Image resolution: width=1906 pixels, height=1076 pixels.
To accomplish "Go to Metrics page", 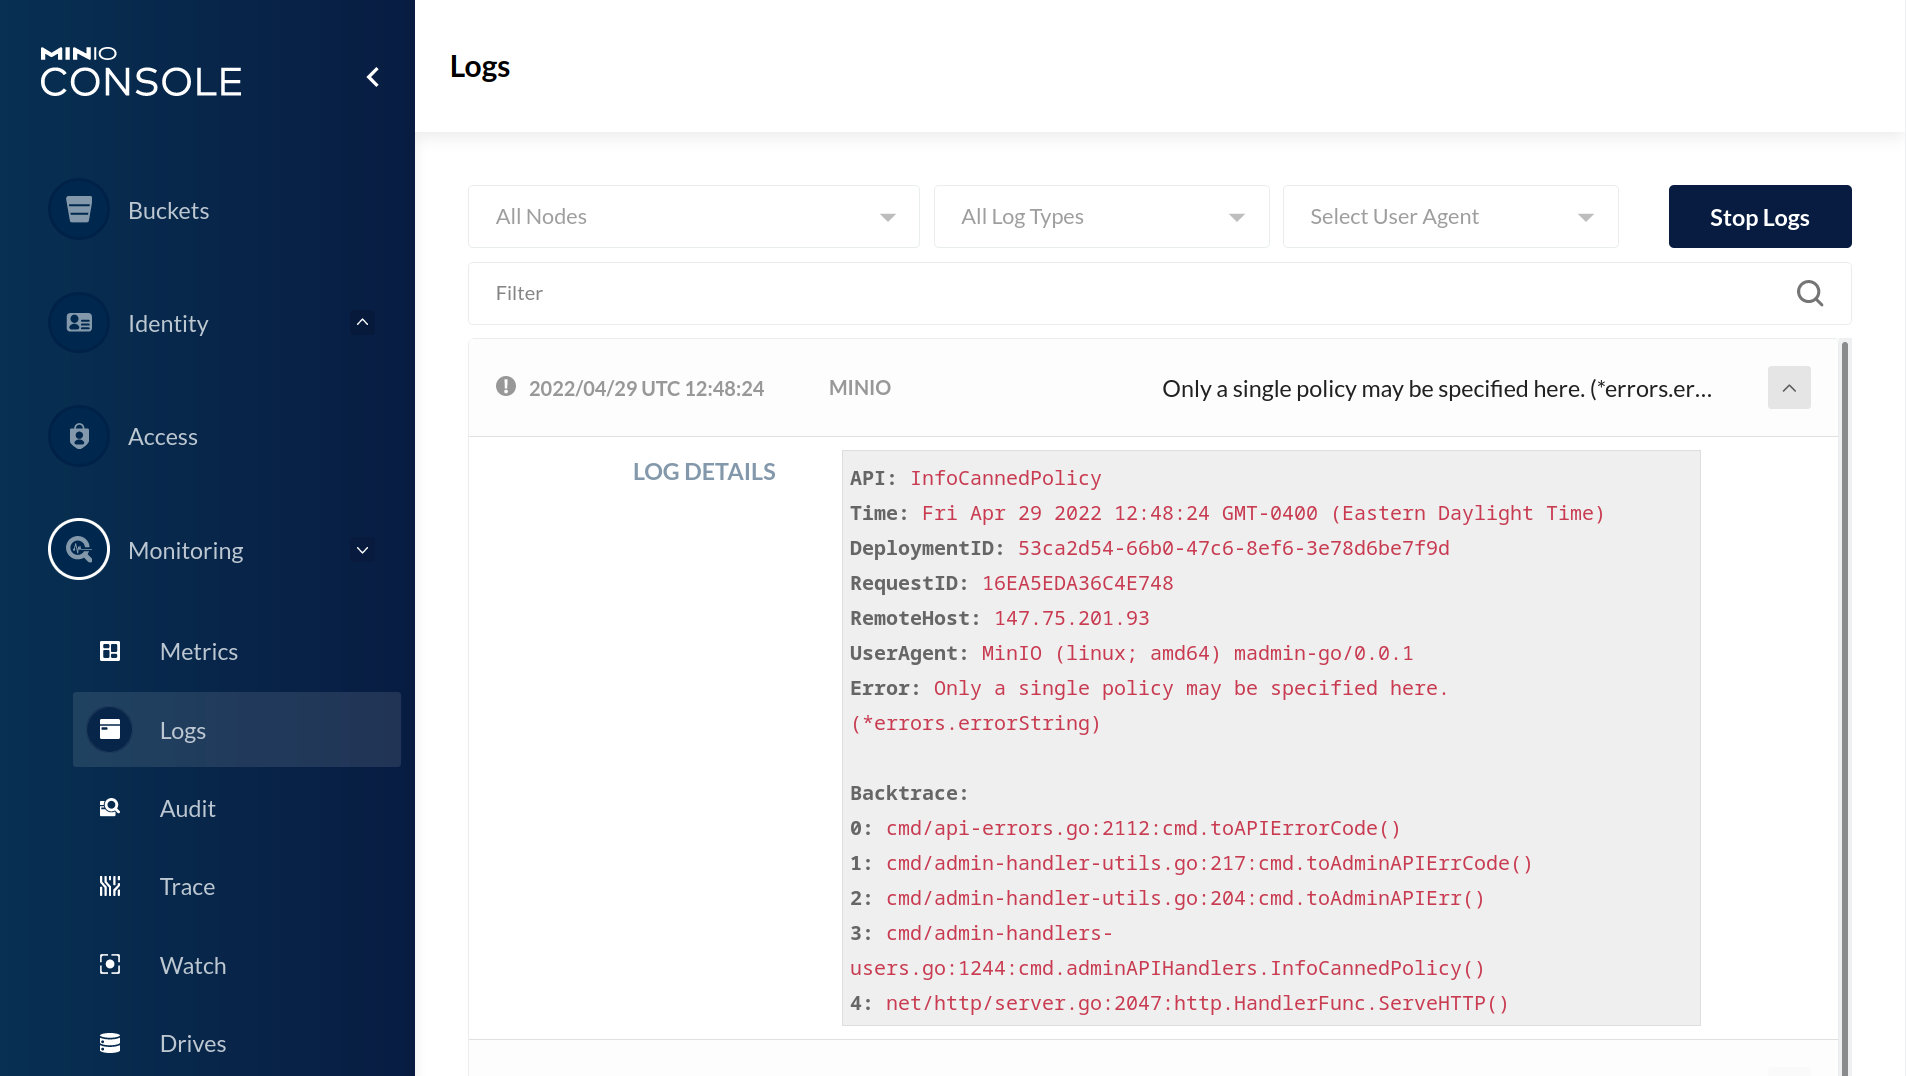I will click(x=199, y=651).
